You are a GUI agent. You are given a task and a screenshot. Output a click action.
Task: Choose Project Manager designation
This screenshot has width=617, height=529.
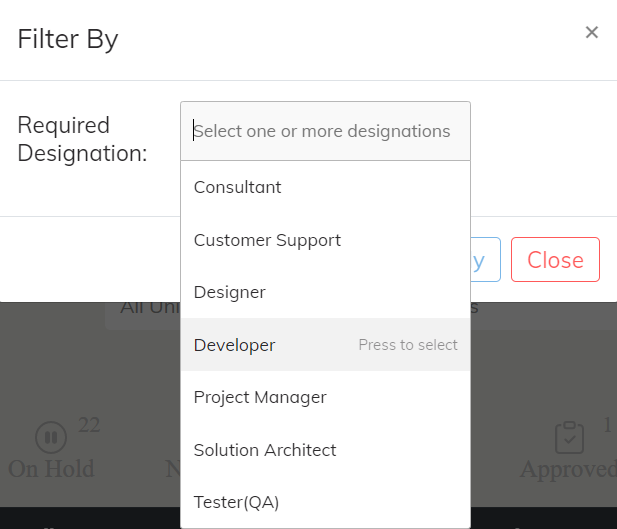click(x=325, y=397)
